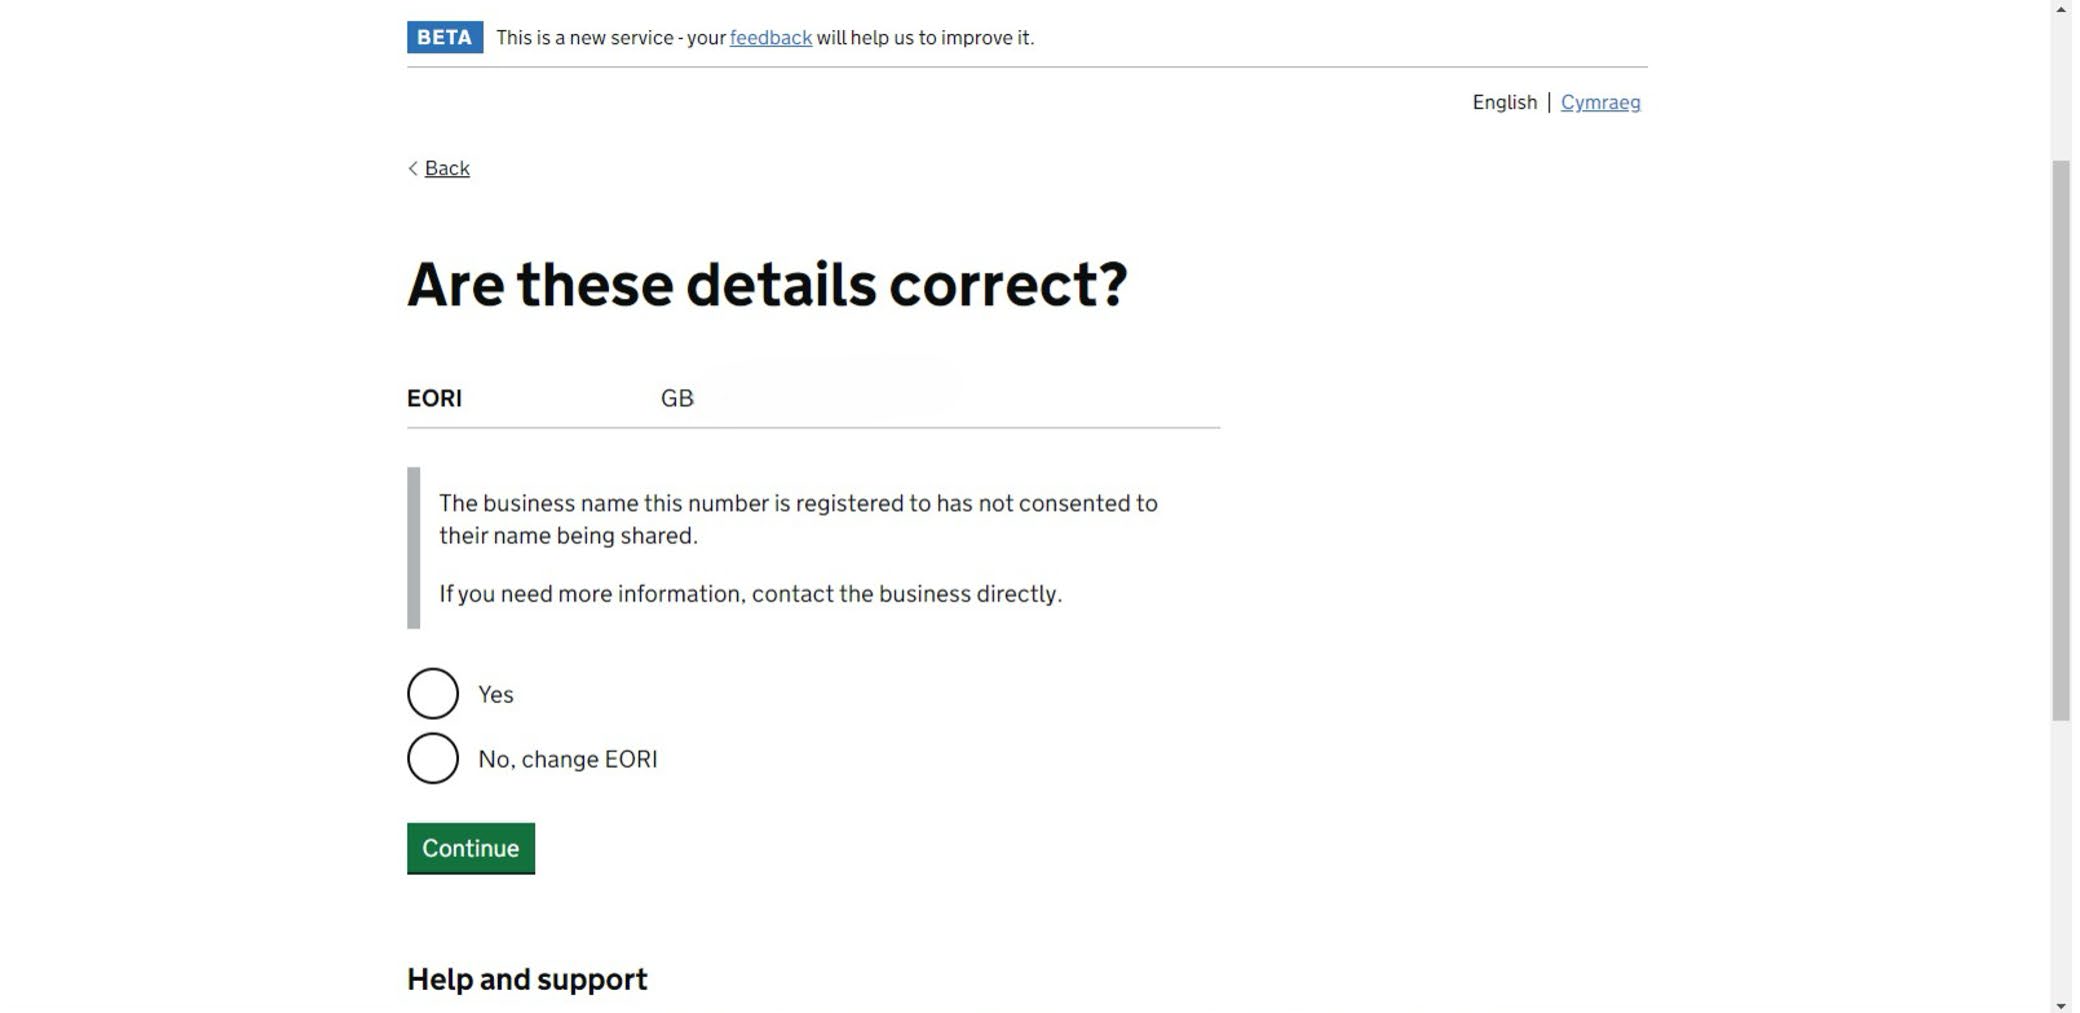The height and width of the screenshot is (1013, 2080).
Task: Click the "contact the business directly" sentence
Action: pos(750,594)
